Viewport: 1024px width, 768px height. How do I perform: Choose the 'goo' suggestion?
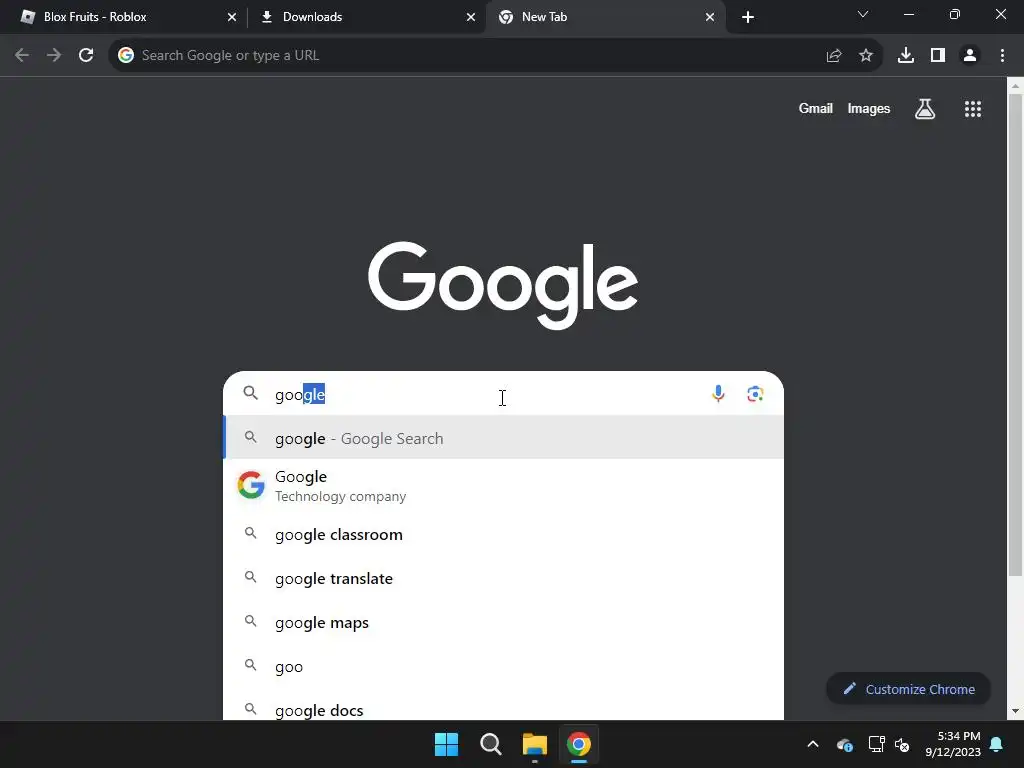point(504,666)
